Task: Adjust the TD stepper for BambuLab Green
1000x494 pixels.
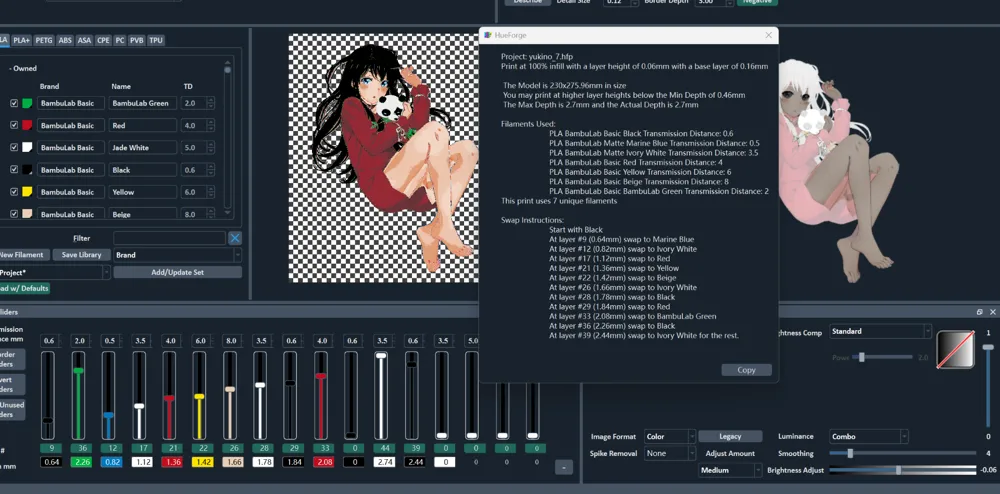Action: tap(211, 103)
